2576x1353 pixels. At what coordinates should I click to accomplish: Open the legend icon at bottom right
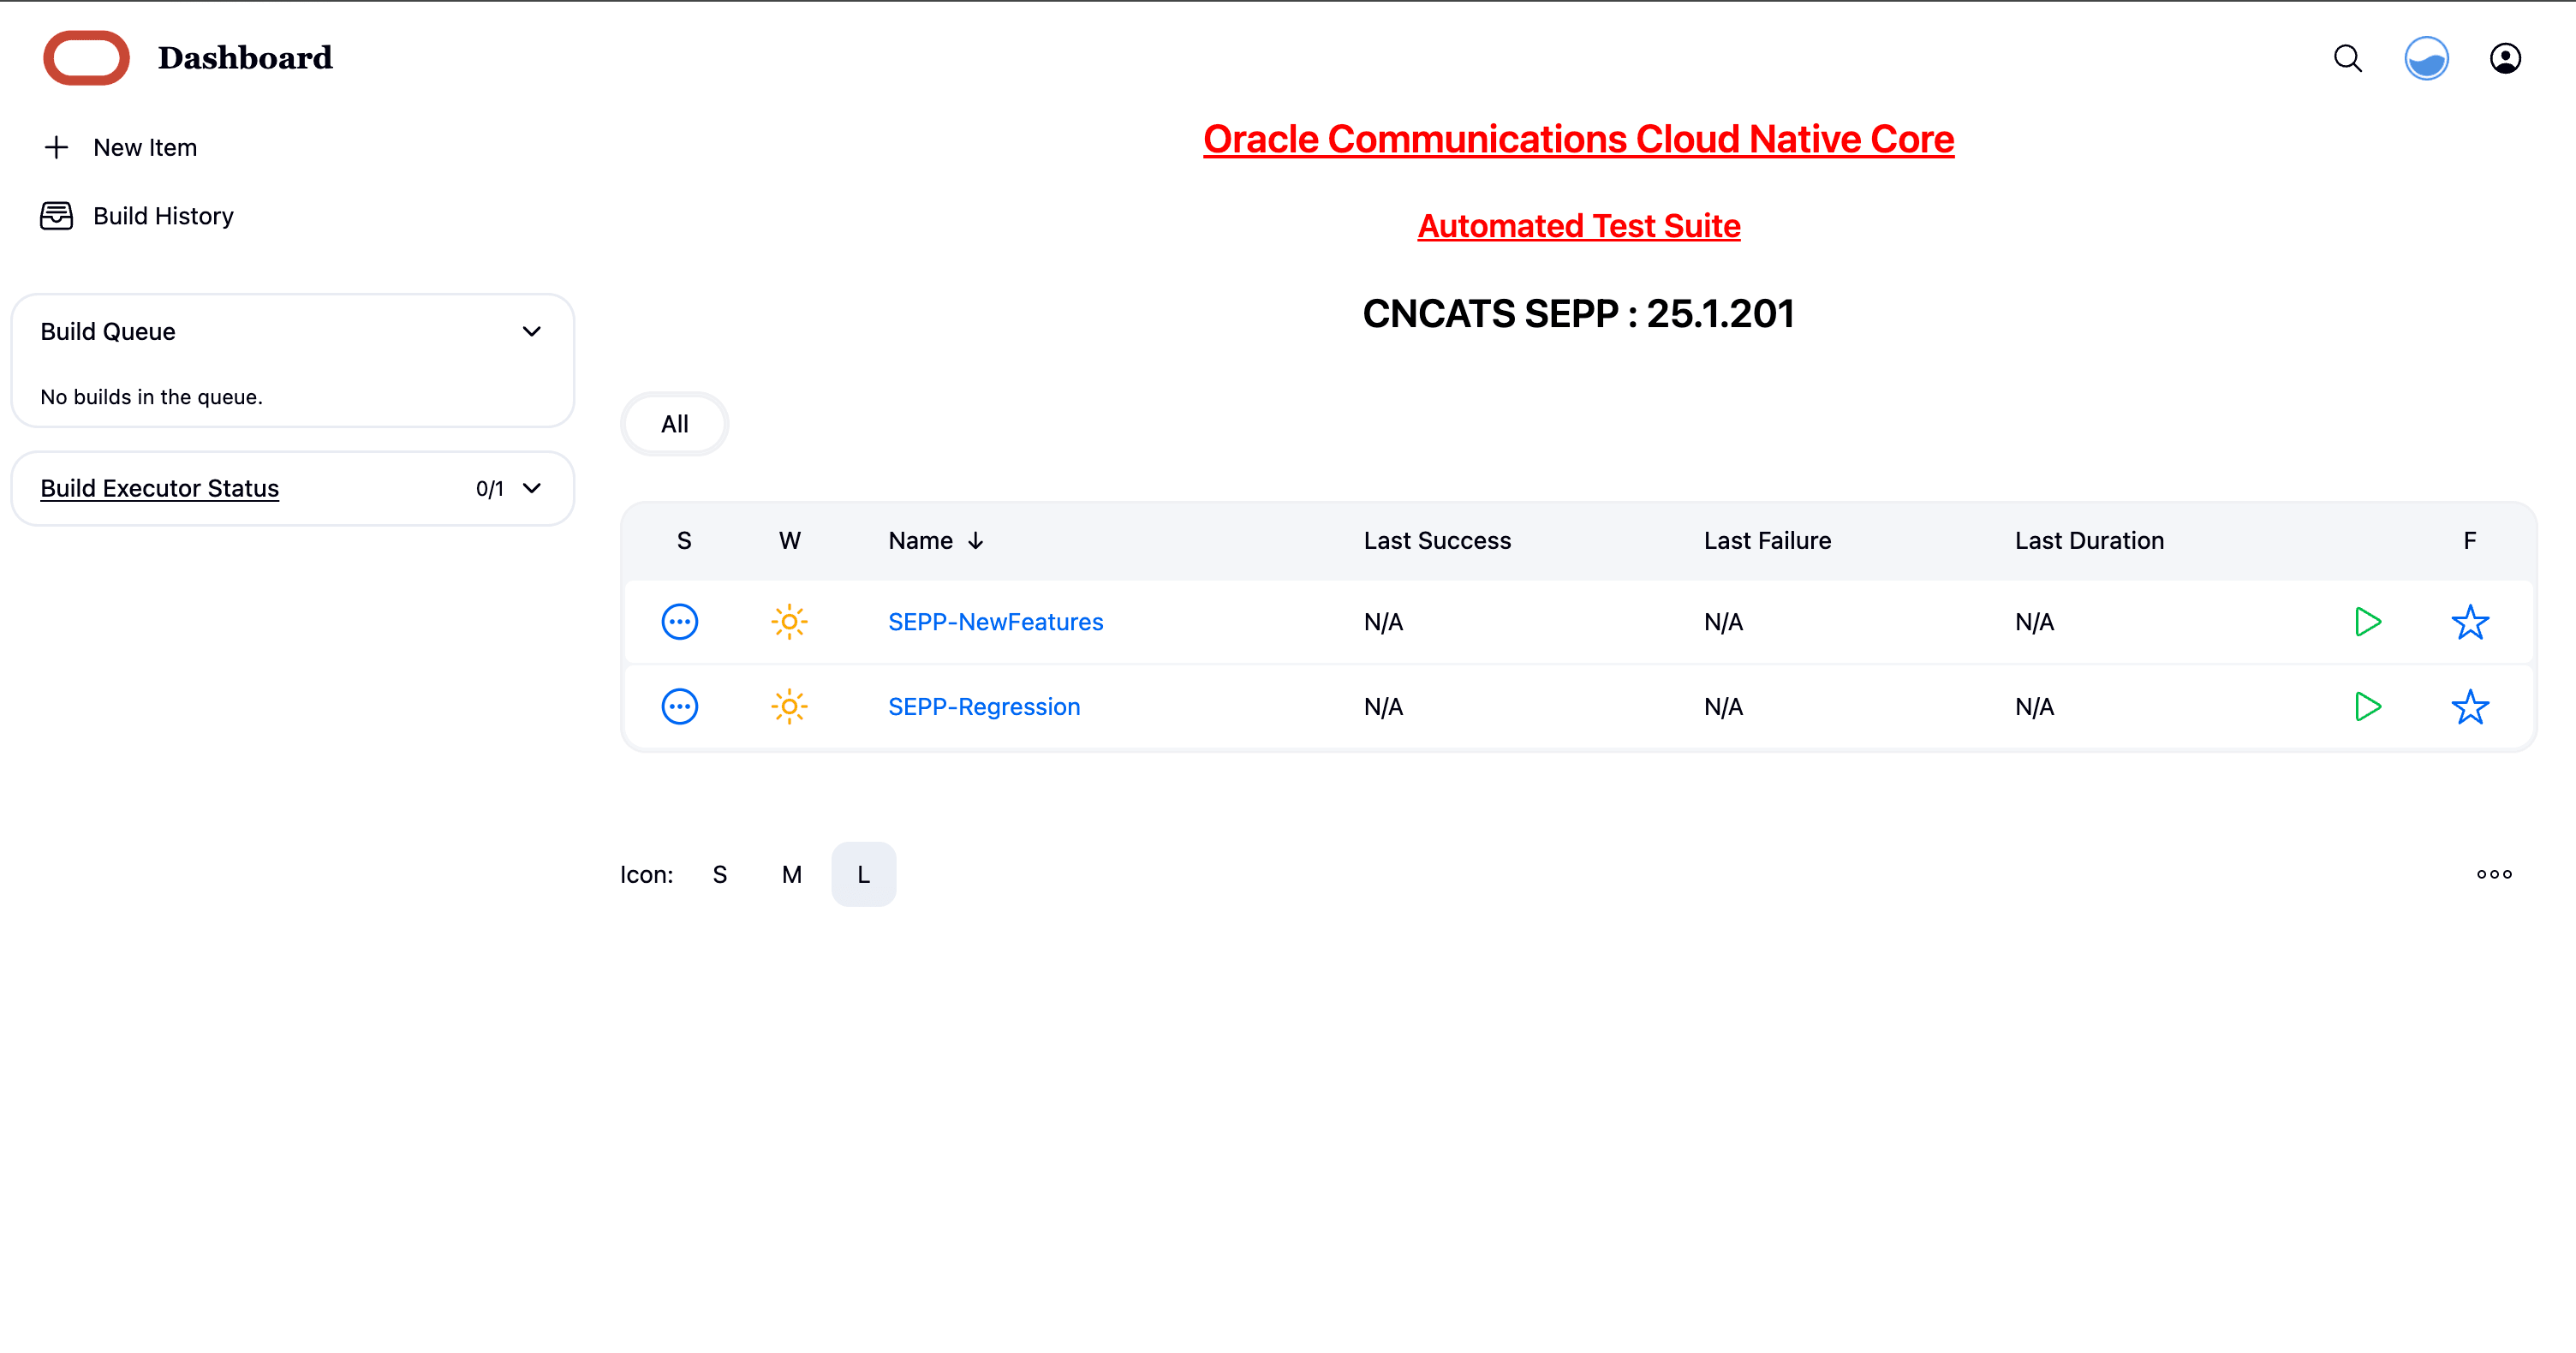(x=2493, y=873)
